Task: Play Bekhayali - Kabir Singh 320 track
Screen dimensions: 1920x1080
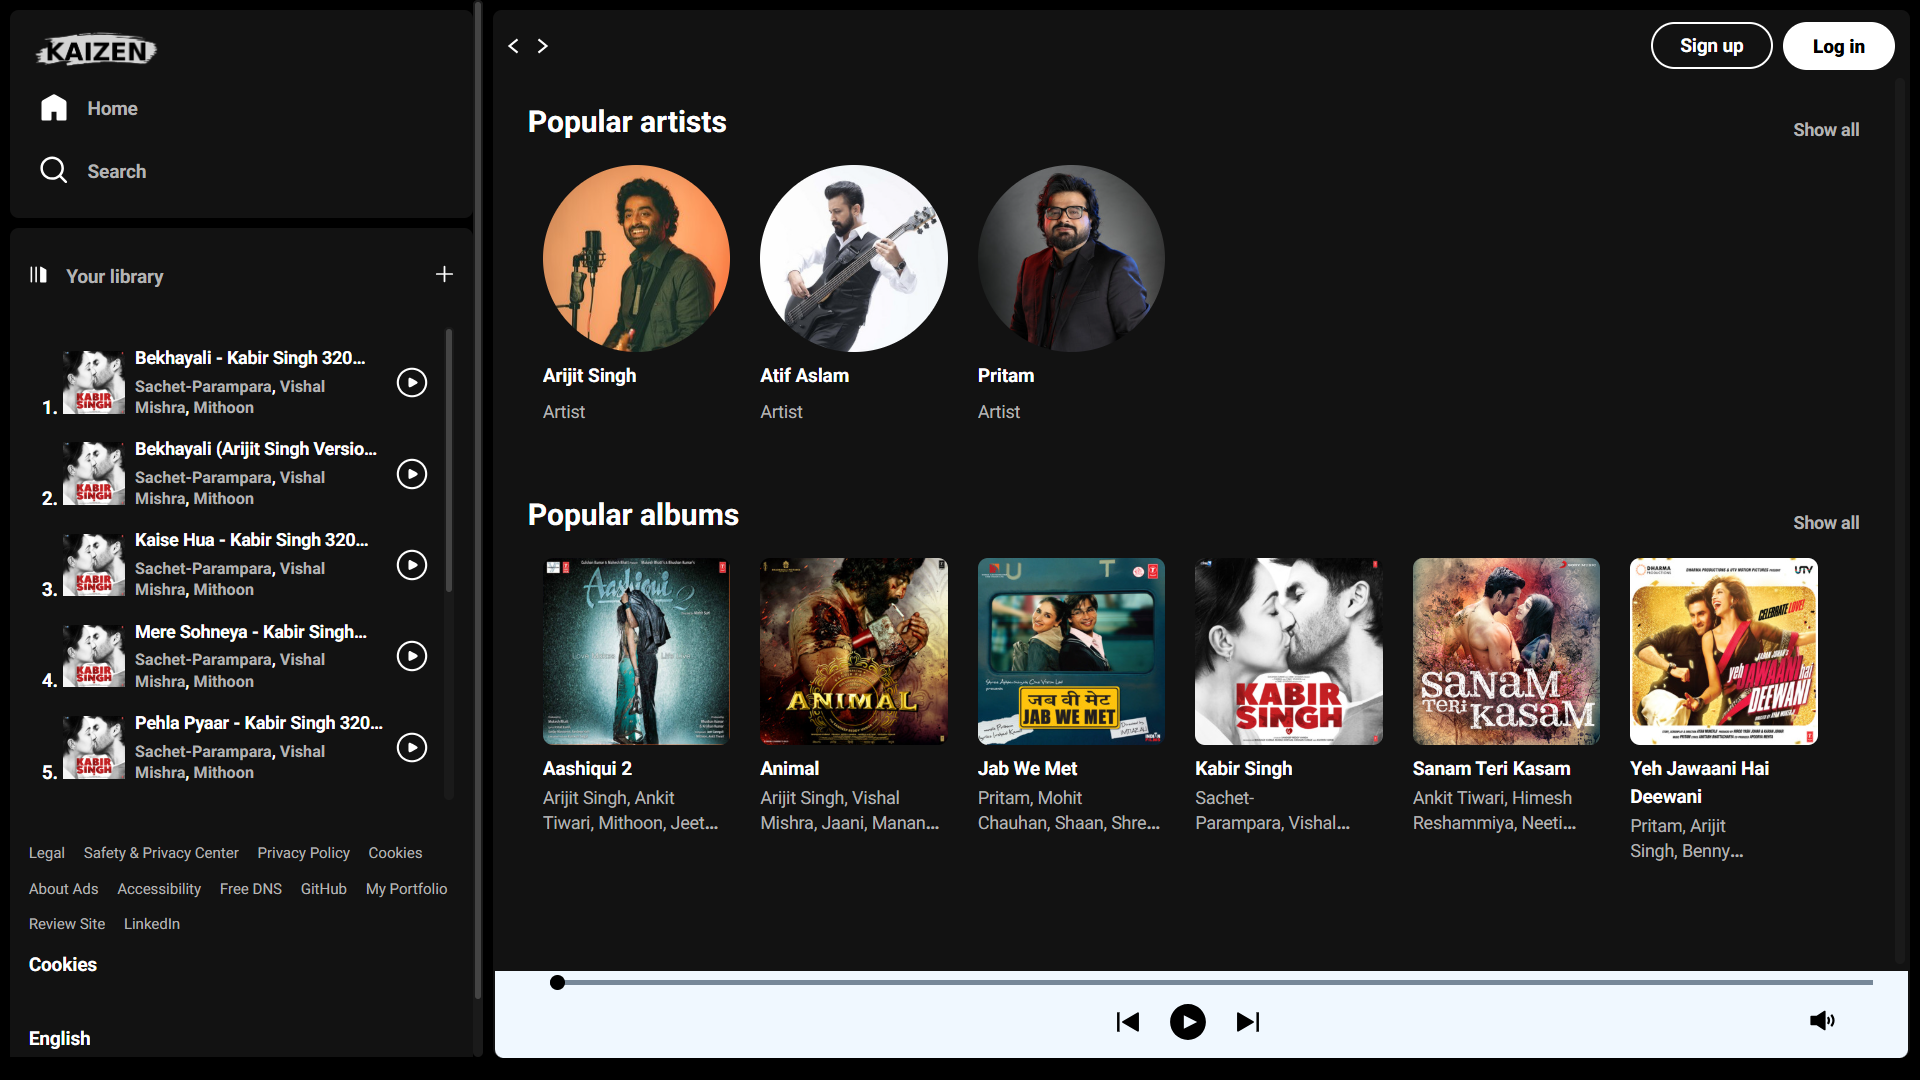Action: click(412, 383)
